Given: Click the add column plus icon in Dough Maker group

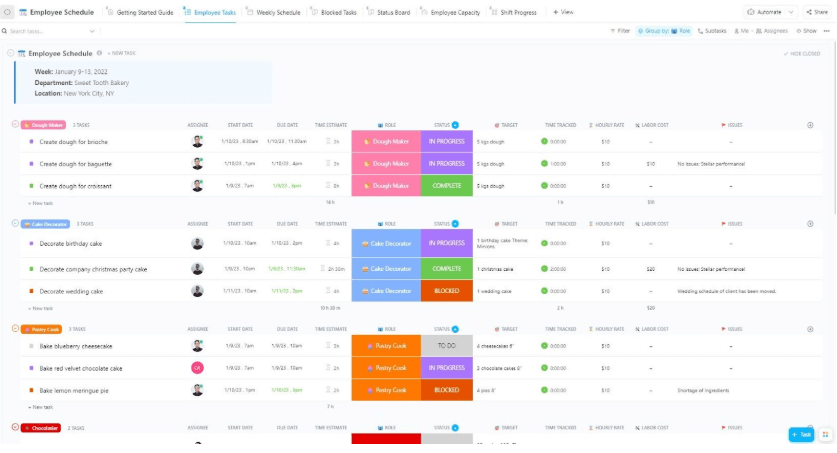Looking at the screenshot, I should (810, 125).
